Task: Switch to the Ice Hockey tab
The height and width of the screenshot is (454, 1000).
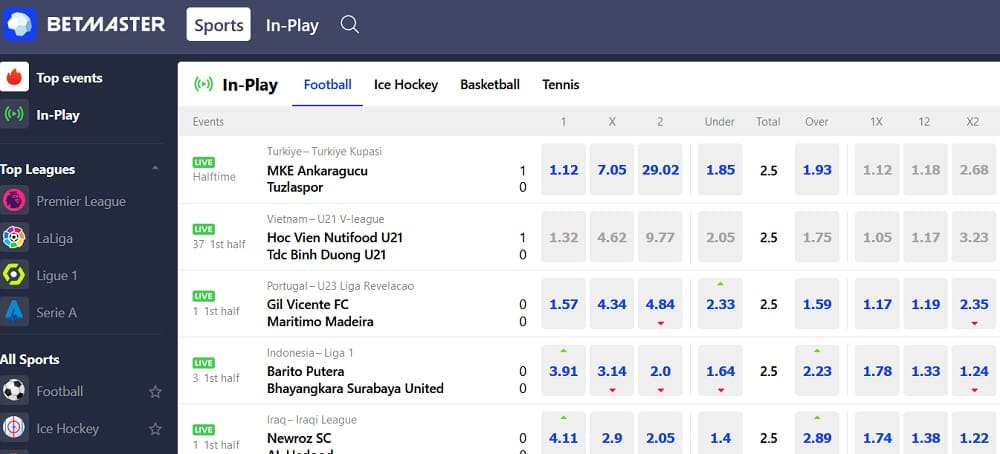Action: [x=406, y=85]
